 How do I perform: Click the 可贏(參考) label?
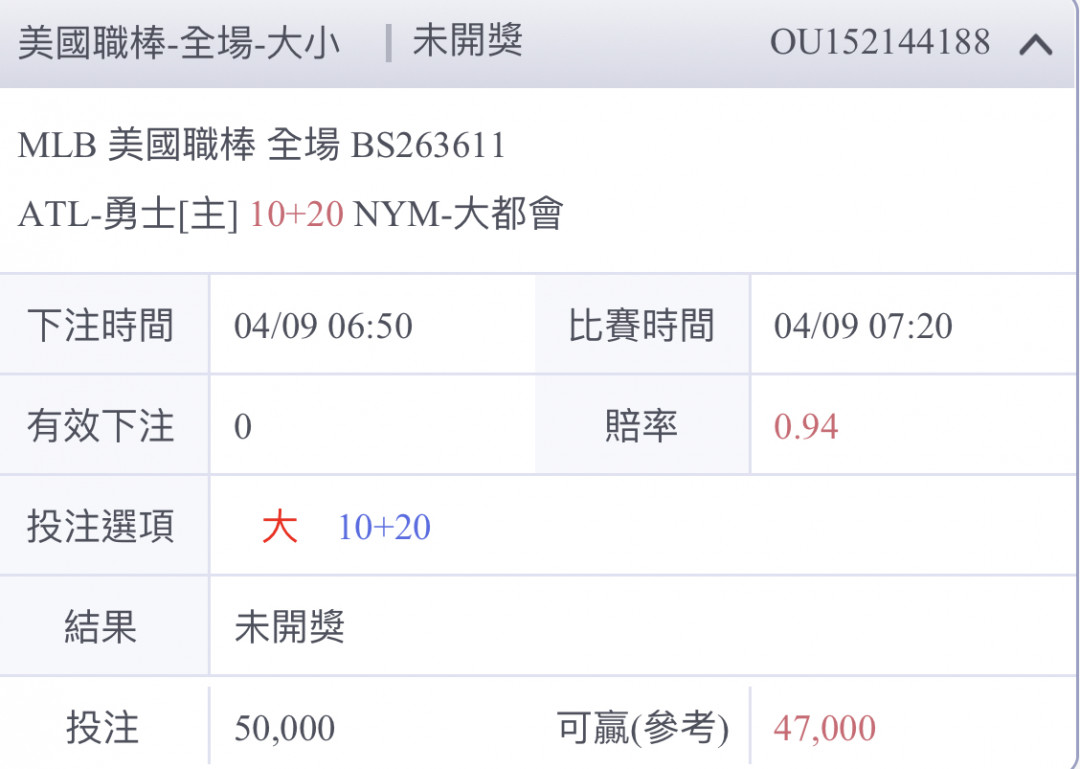click(x=642, y=728)
